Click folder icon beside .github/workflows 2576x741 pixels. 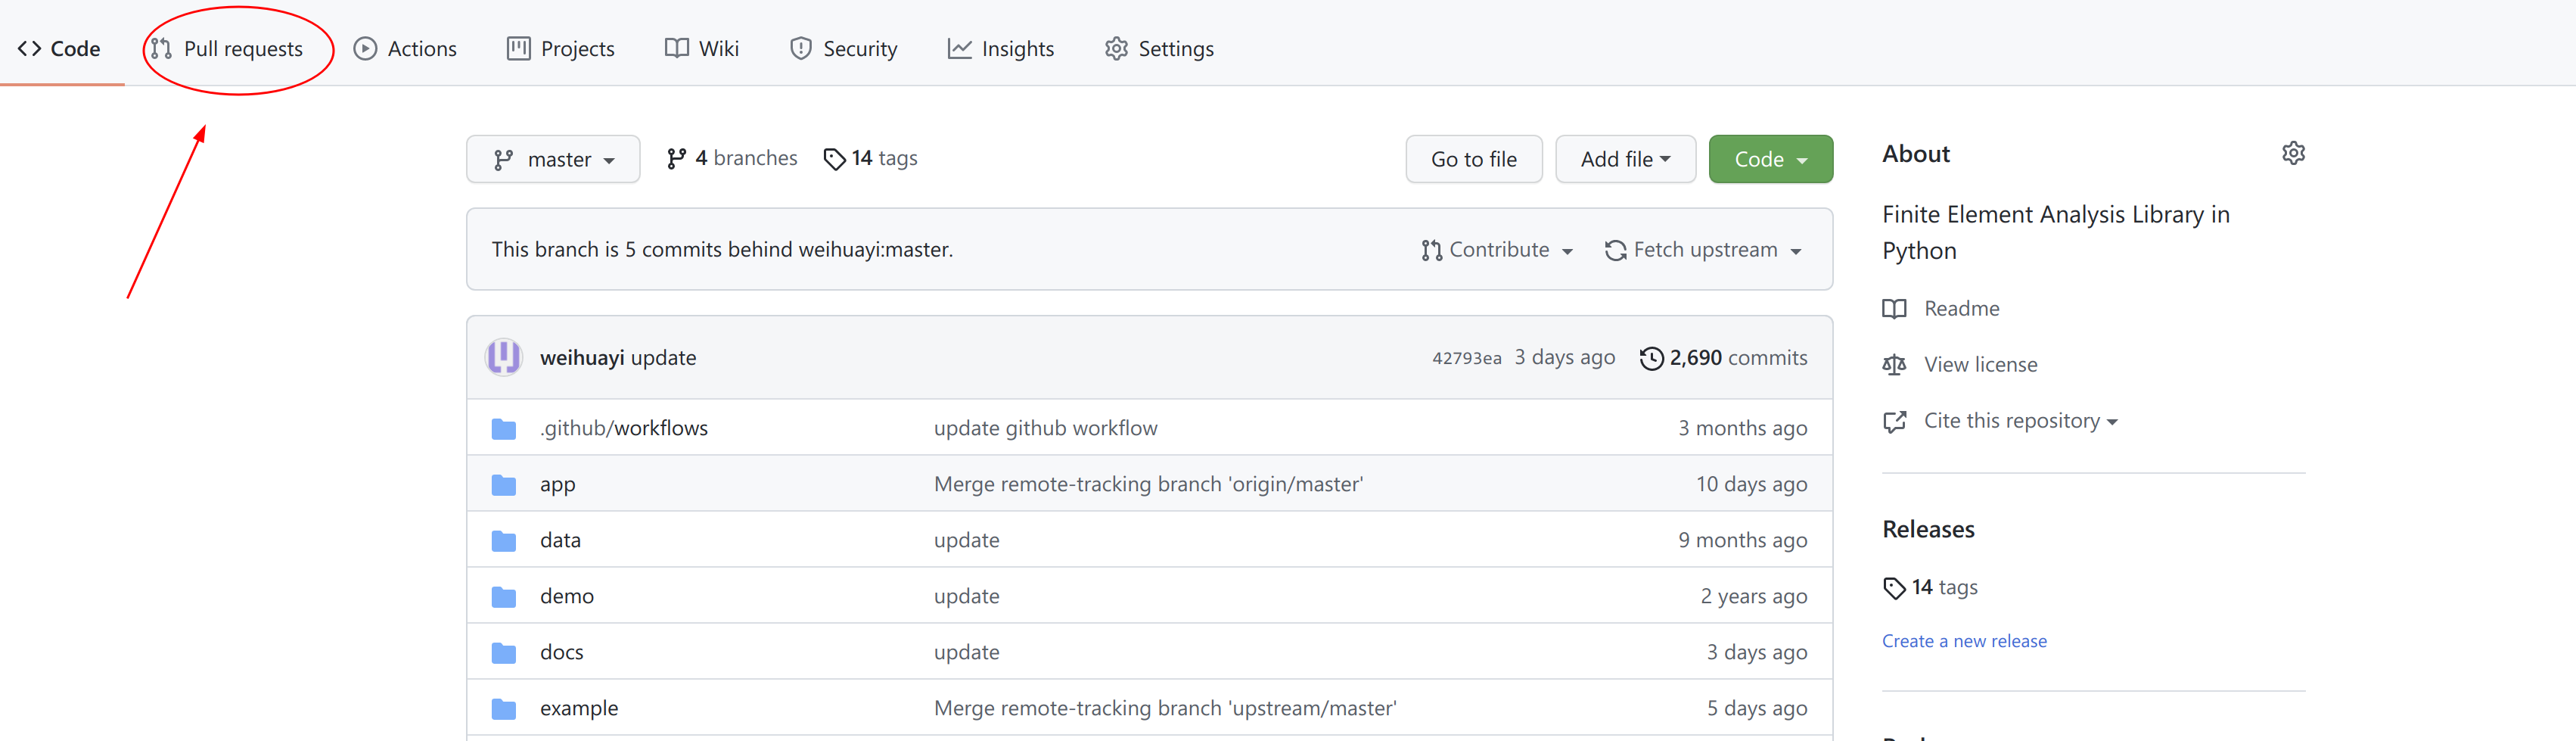coord(504,429)
